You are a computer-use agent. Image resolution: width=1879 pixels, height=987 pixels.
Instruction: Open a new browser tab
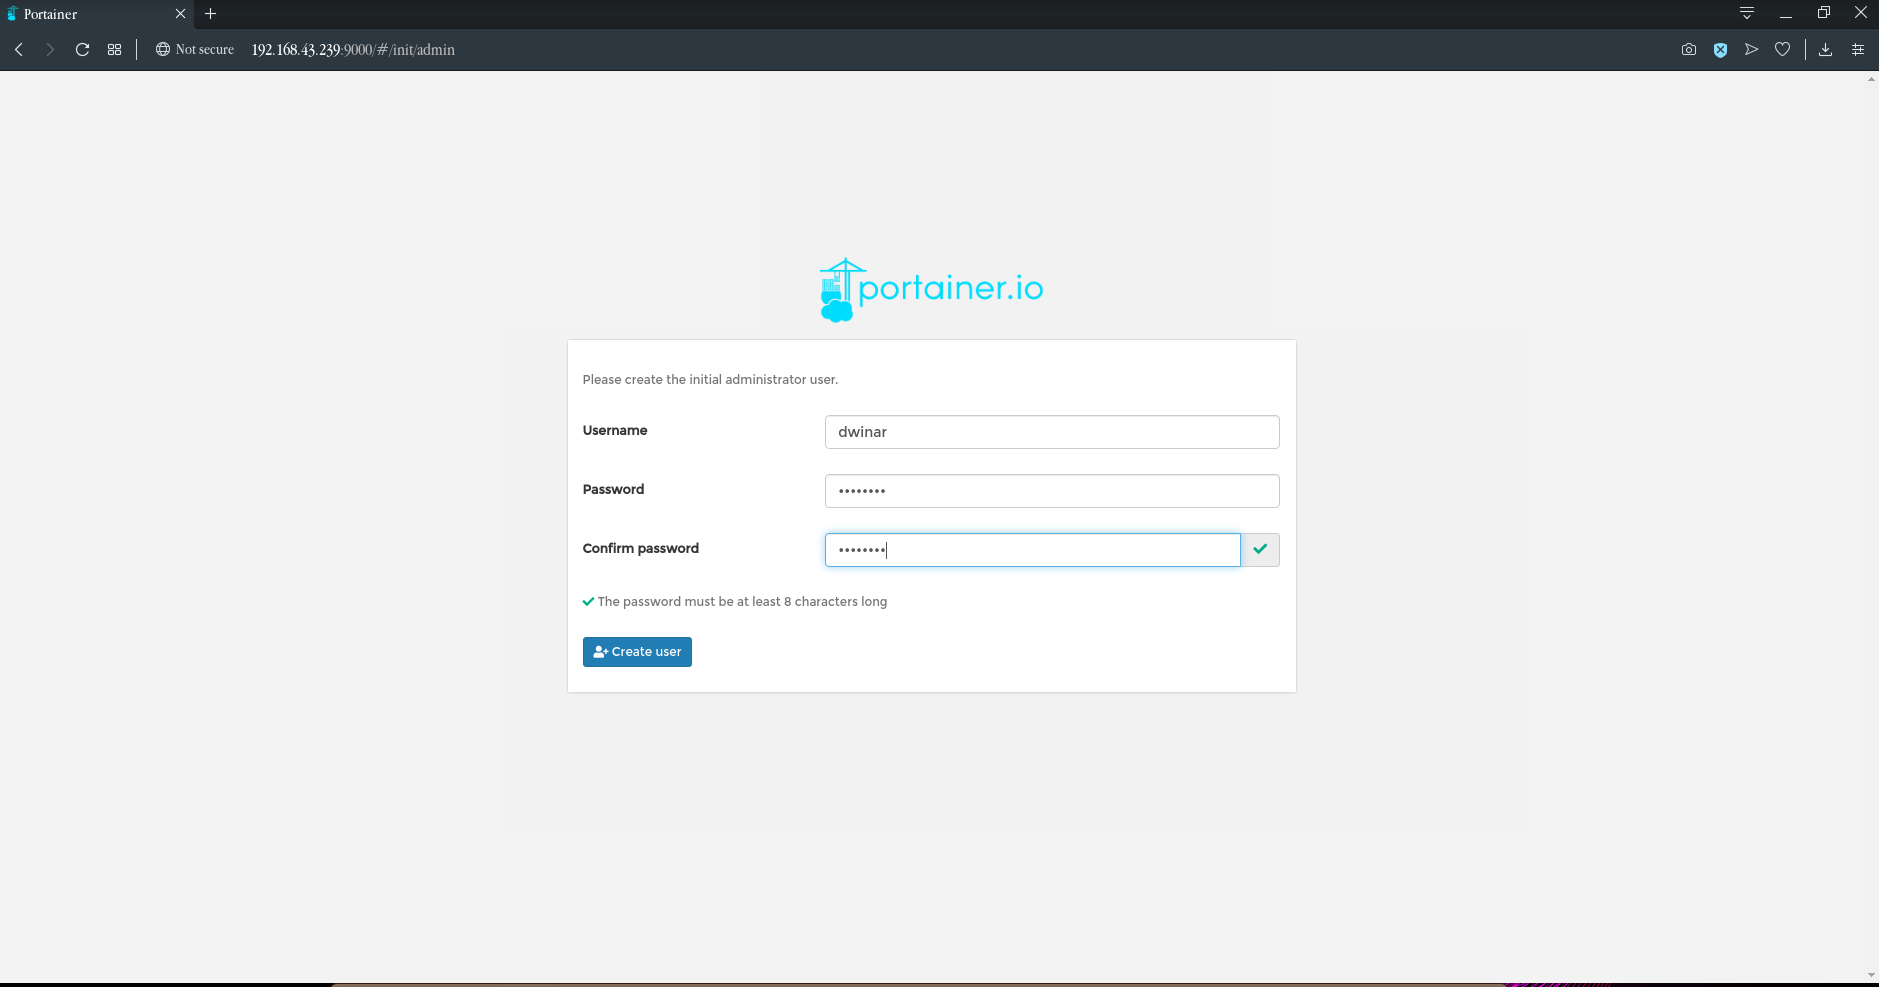pos(210,14)
